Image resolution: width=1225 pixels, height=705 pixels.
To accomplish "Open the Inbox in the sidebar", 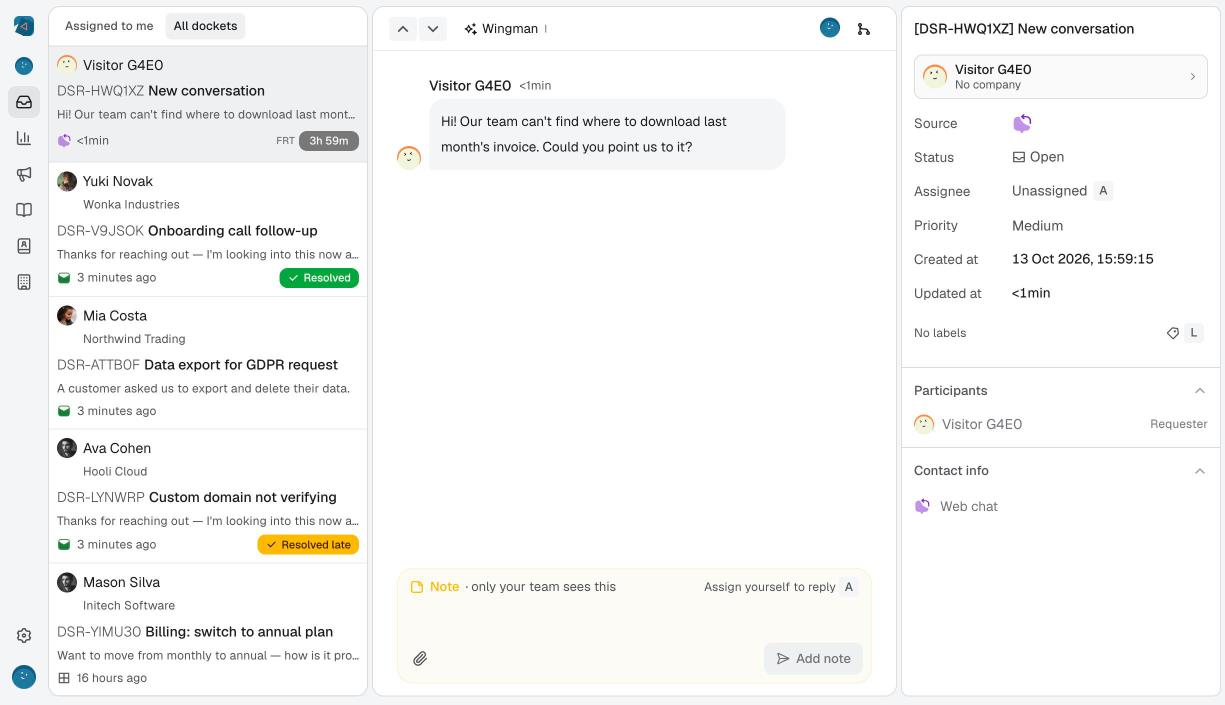I will tap(24, 102).
